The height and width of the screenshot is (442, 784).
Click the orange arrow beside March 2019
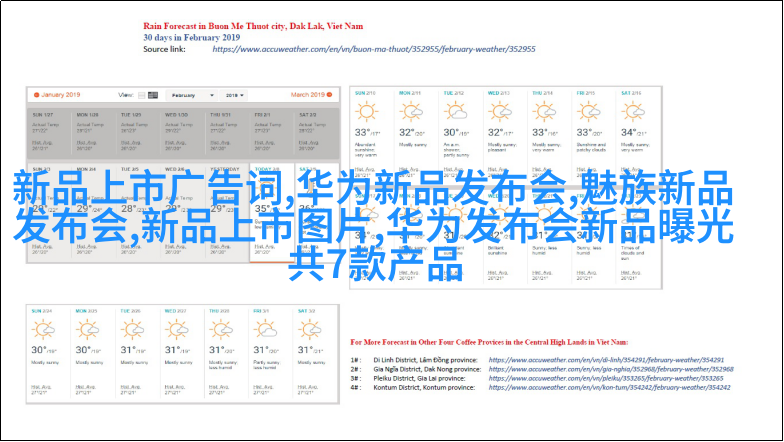coord(330,94)
